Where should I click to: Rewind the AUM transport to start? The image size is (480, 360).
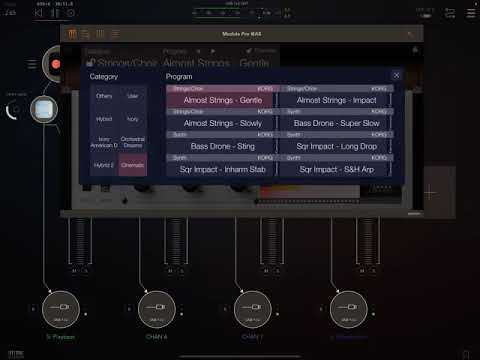point(39,13)
